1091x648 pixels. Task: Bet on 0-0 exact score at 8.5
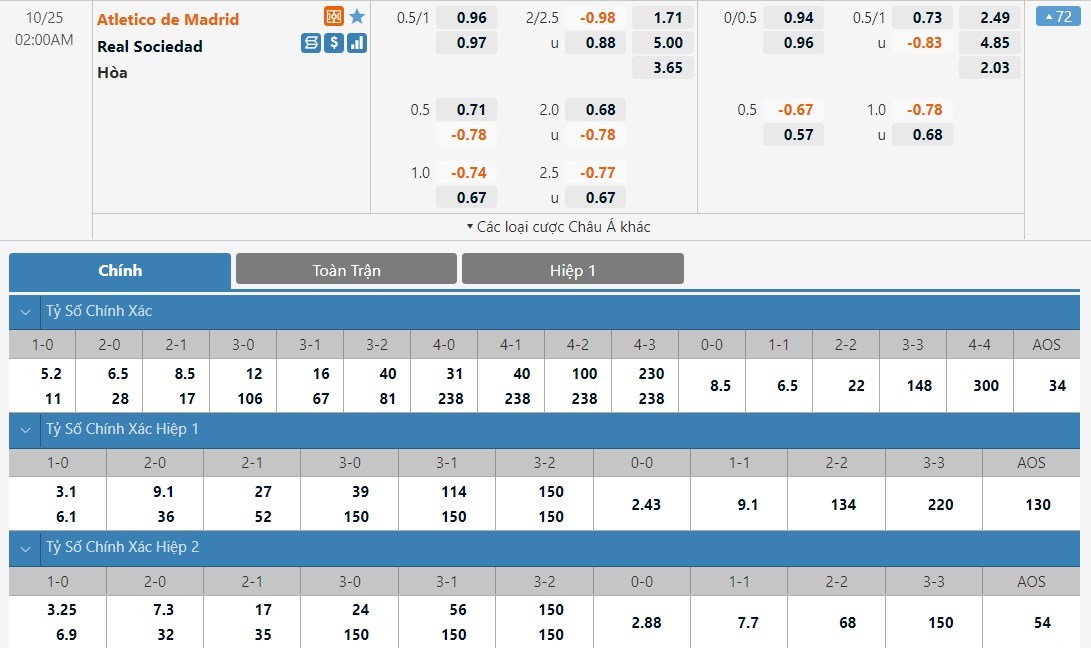point(720,385)
